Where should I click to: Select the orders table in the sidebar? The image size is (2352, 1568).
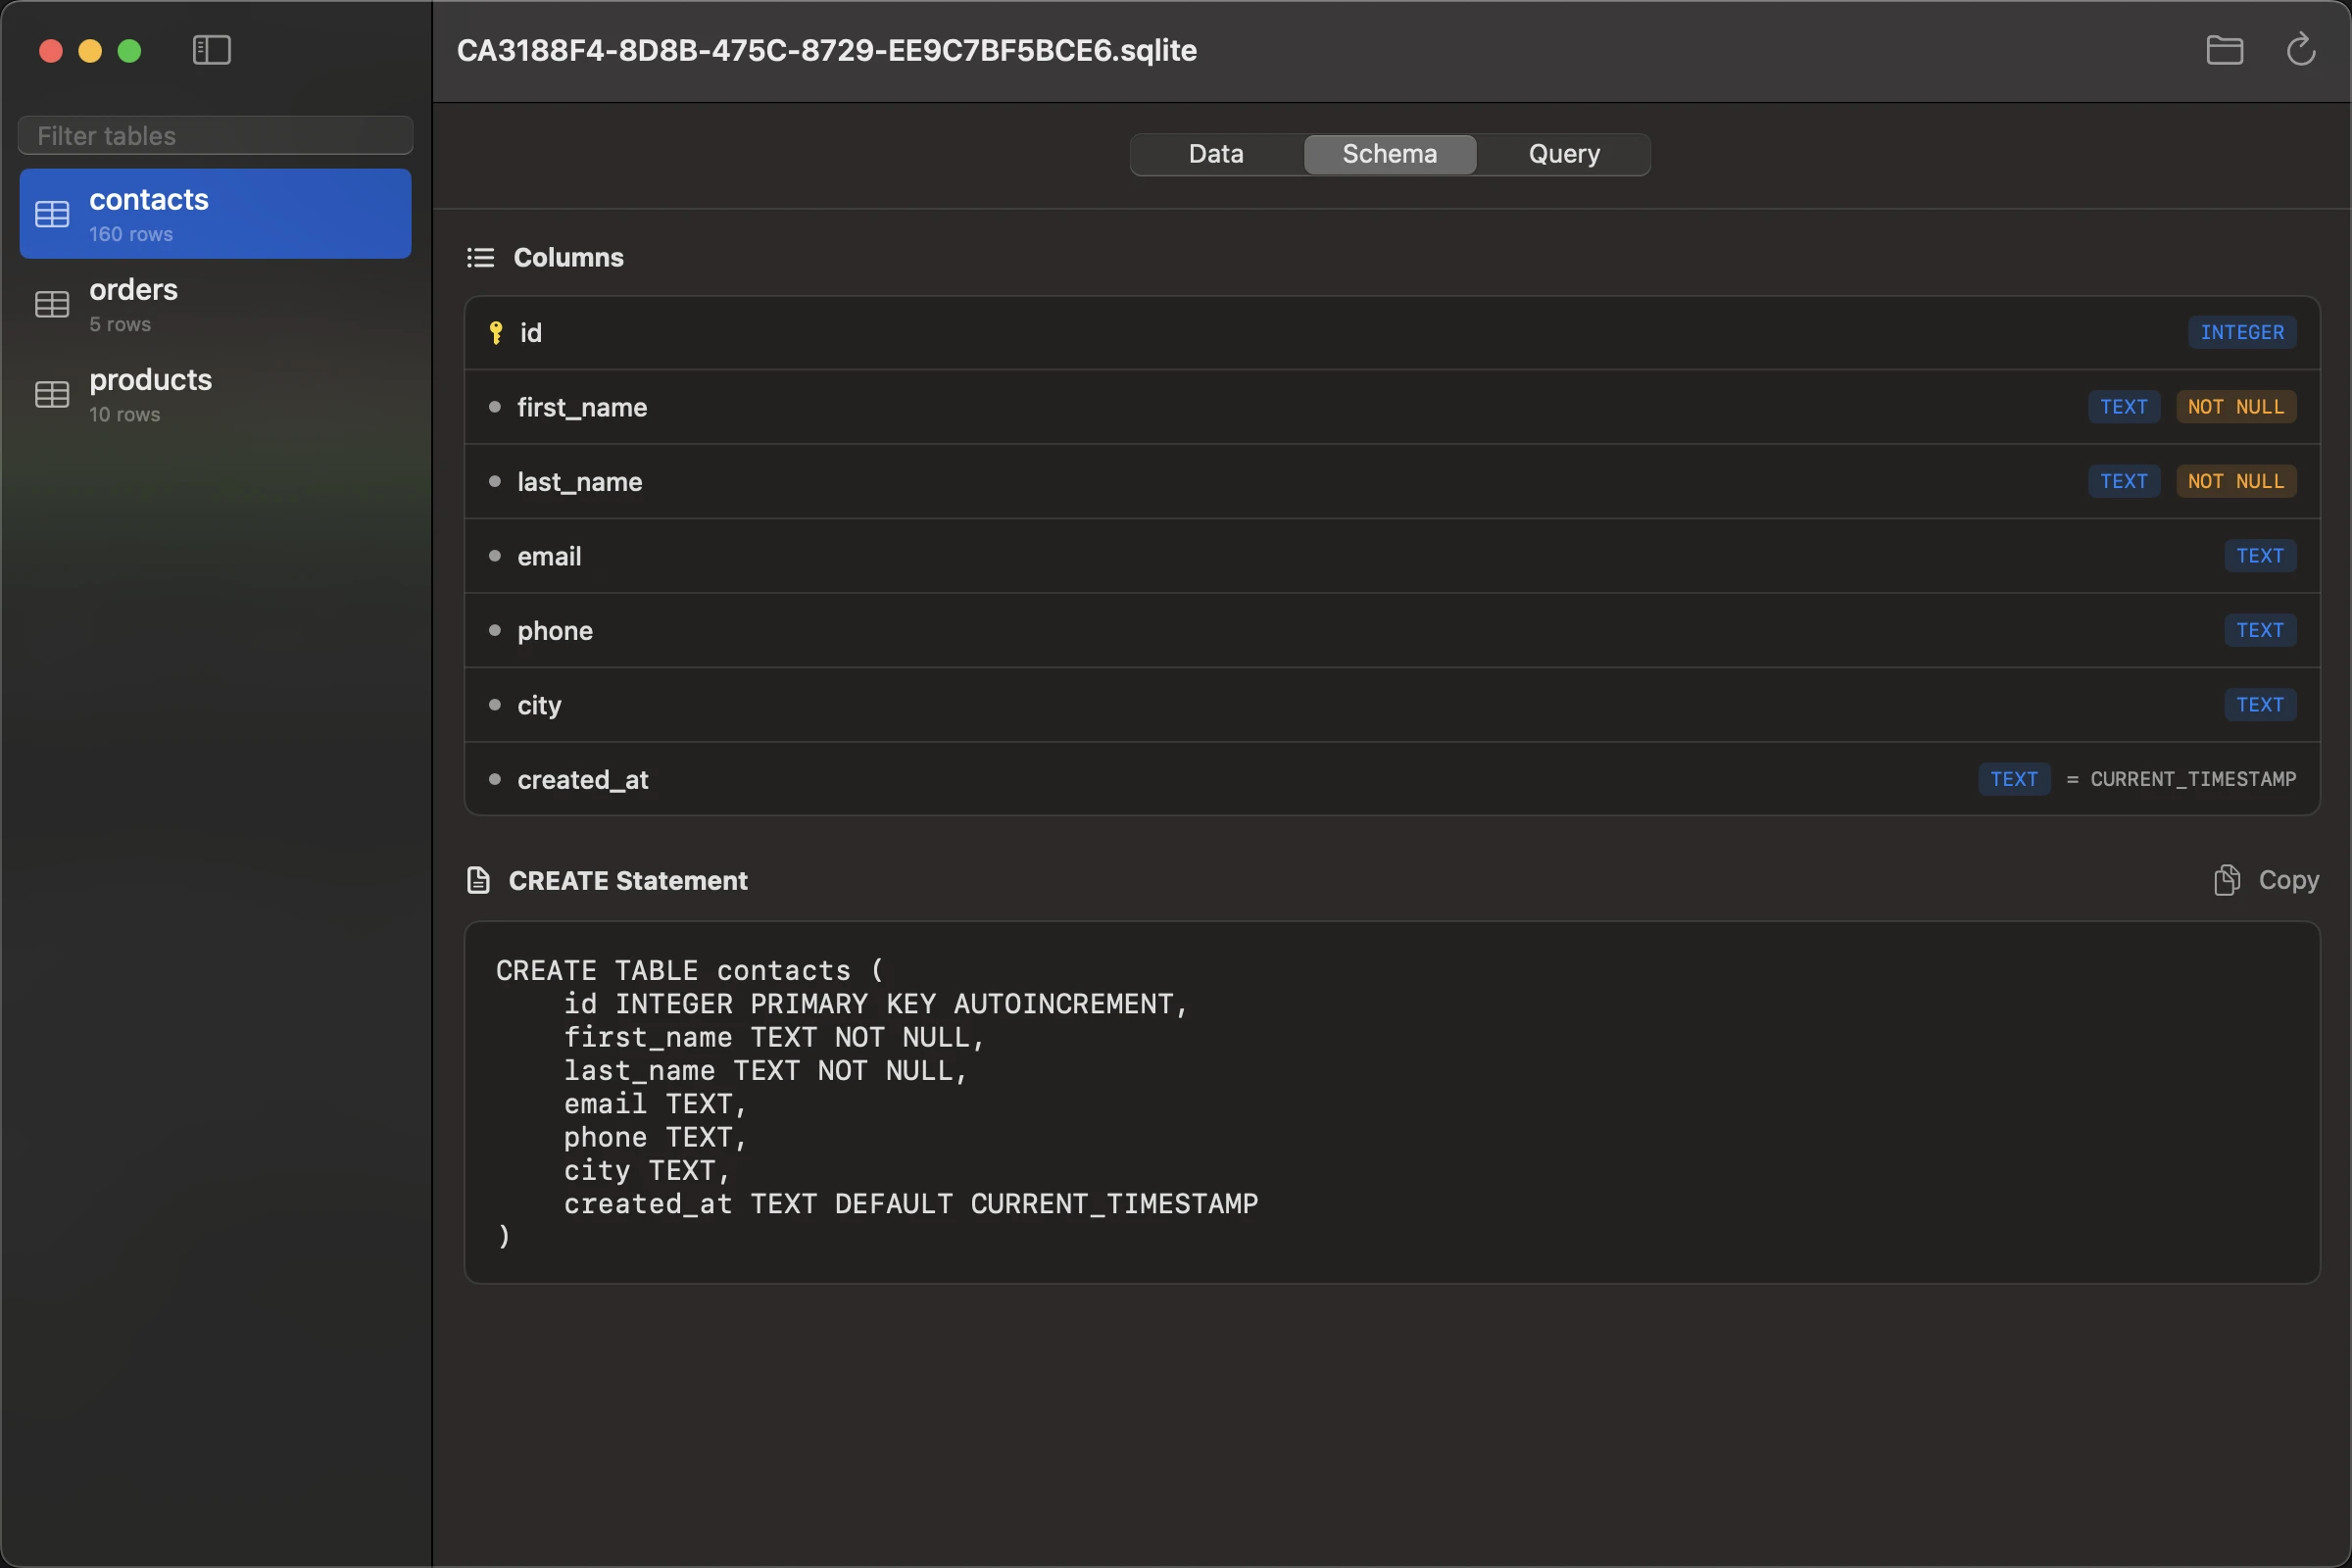coord(214,304)
